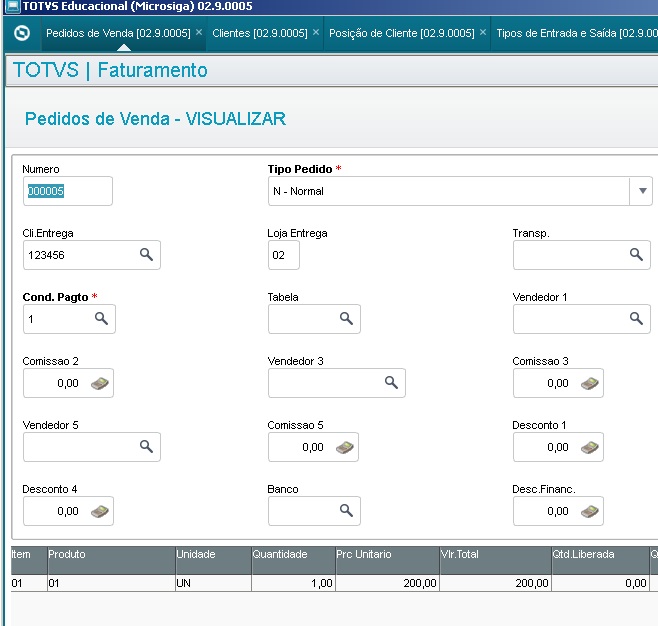
Task: Click the Numero field with 000005
Action: [68, 191]
